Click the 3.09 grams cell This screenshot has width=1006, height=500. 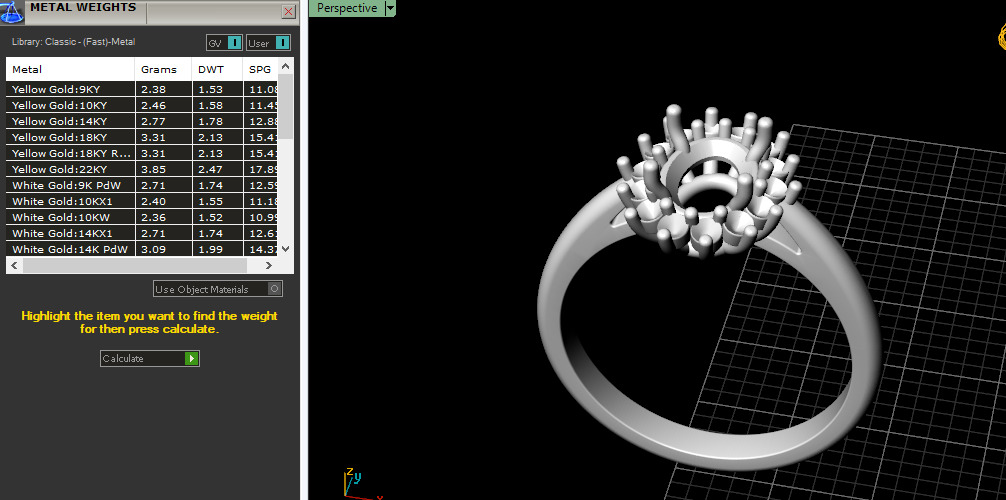click(x=164, y=249)
